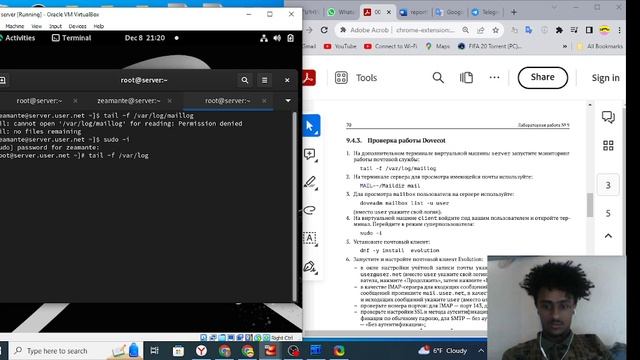The width and height of the screenshot is (640, 360).
Task: Open VirtualBox View menu
Action: pyautogui.click(x=37, y=26)
